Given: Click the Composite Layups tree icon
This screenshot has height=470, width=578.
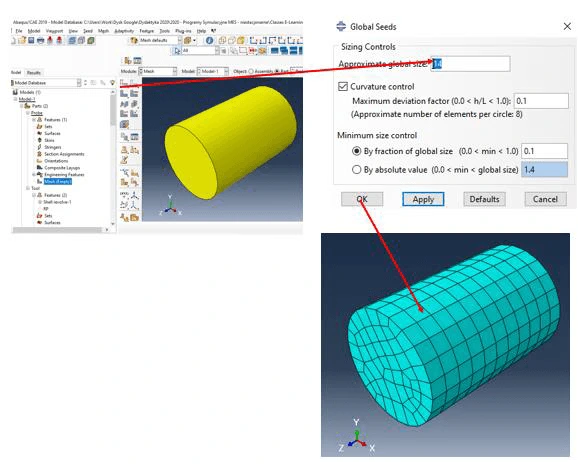Looking at the screenshot, I should [x=39, y=168].
